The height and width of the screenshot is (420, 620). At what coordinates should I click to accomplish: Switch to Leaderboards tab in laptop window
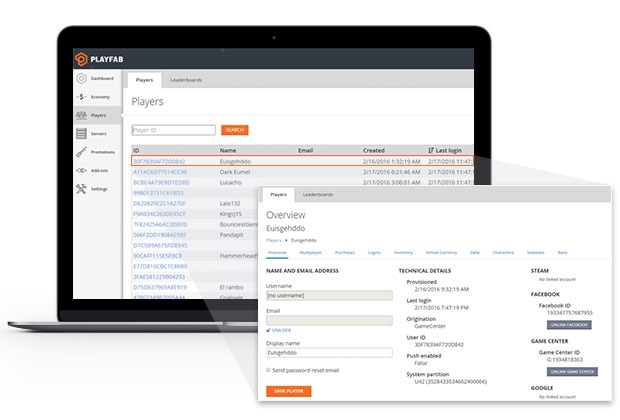(186, 80)
